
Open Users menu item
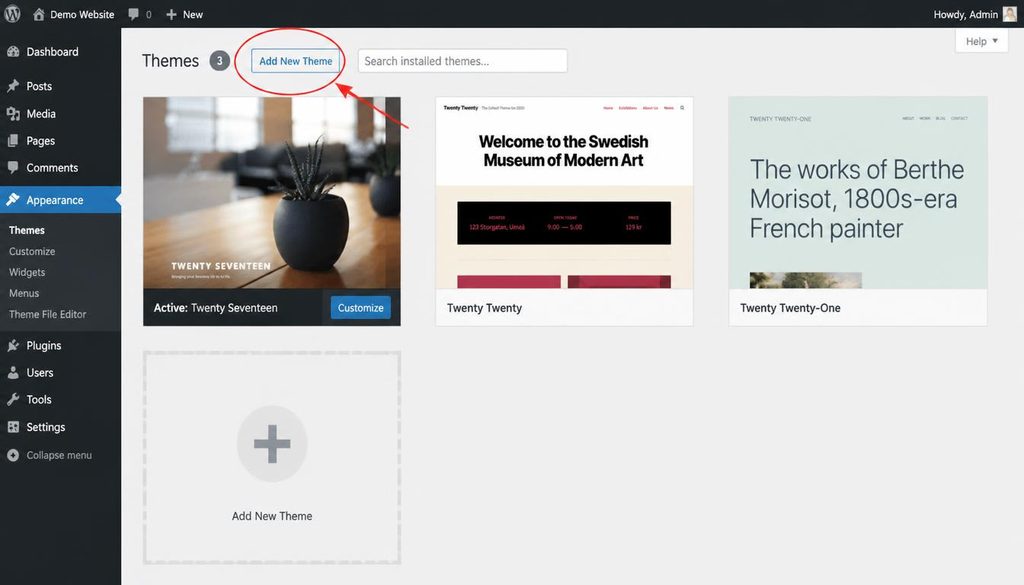(x=60, y=372)
